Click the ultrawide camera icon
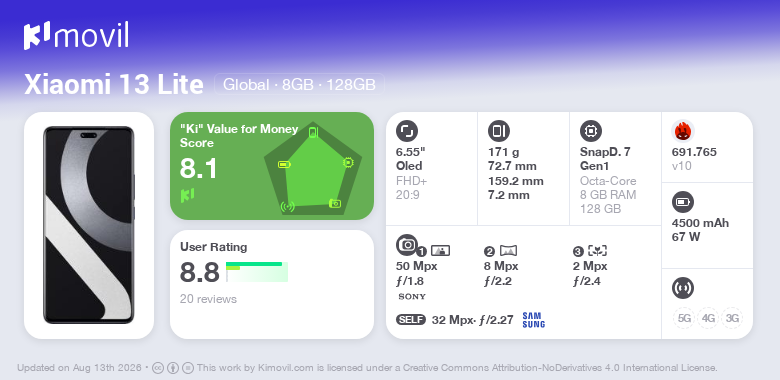The image size is (780, 380). coord(508,251)
